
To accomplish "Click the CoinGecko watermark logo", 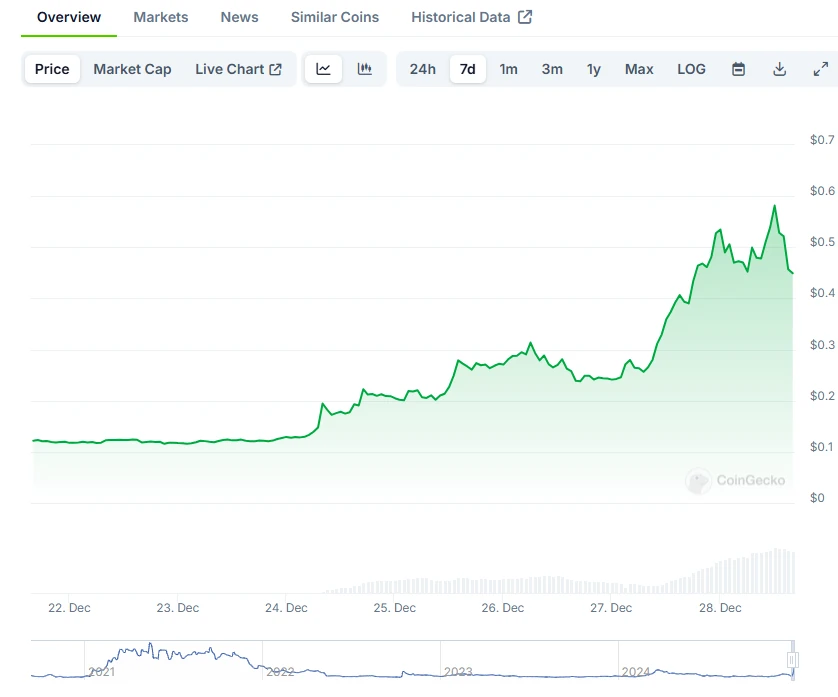I will (735, 481).
